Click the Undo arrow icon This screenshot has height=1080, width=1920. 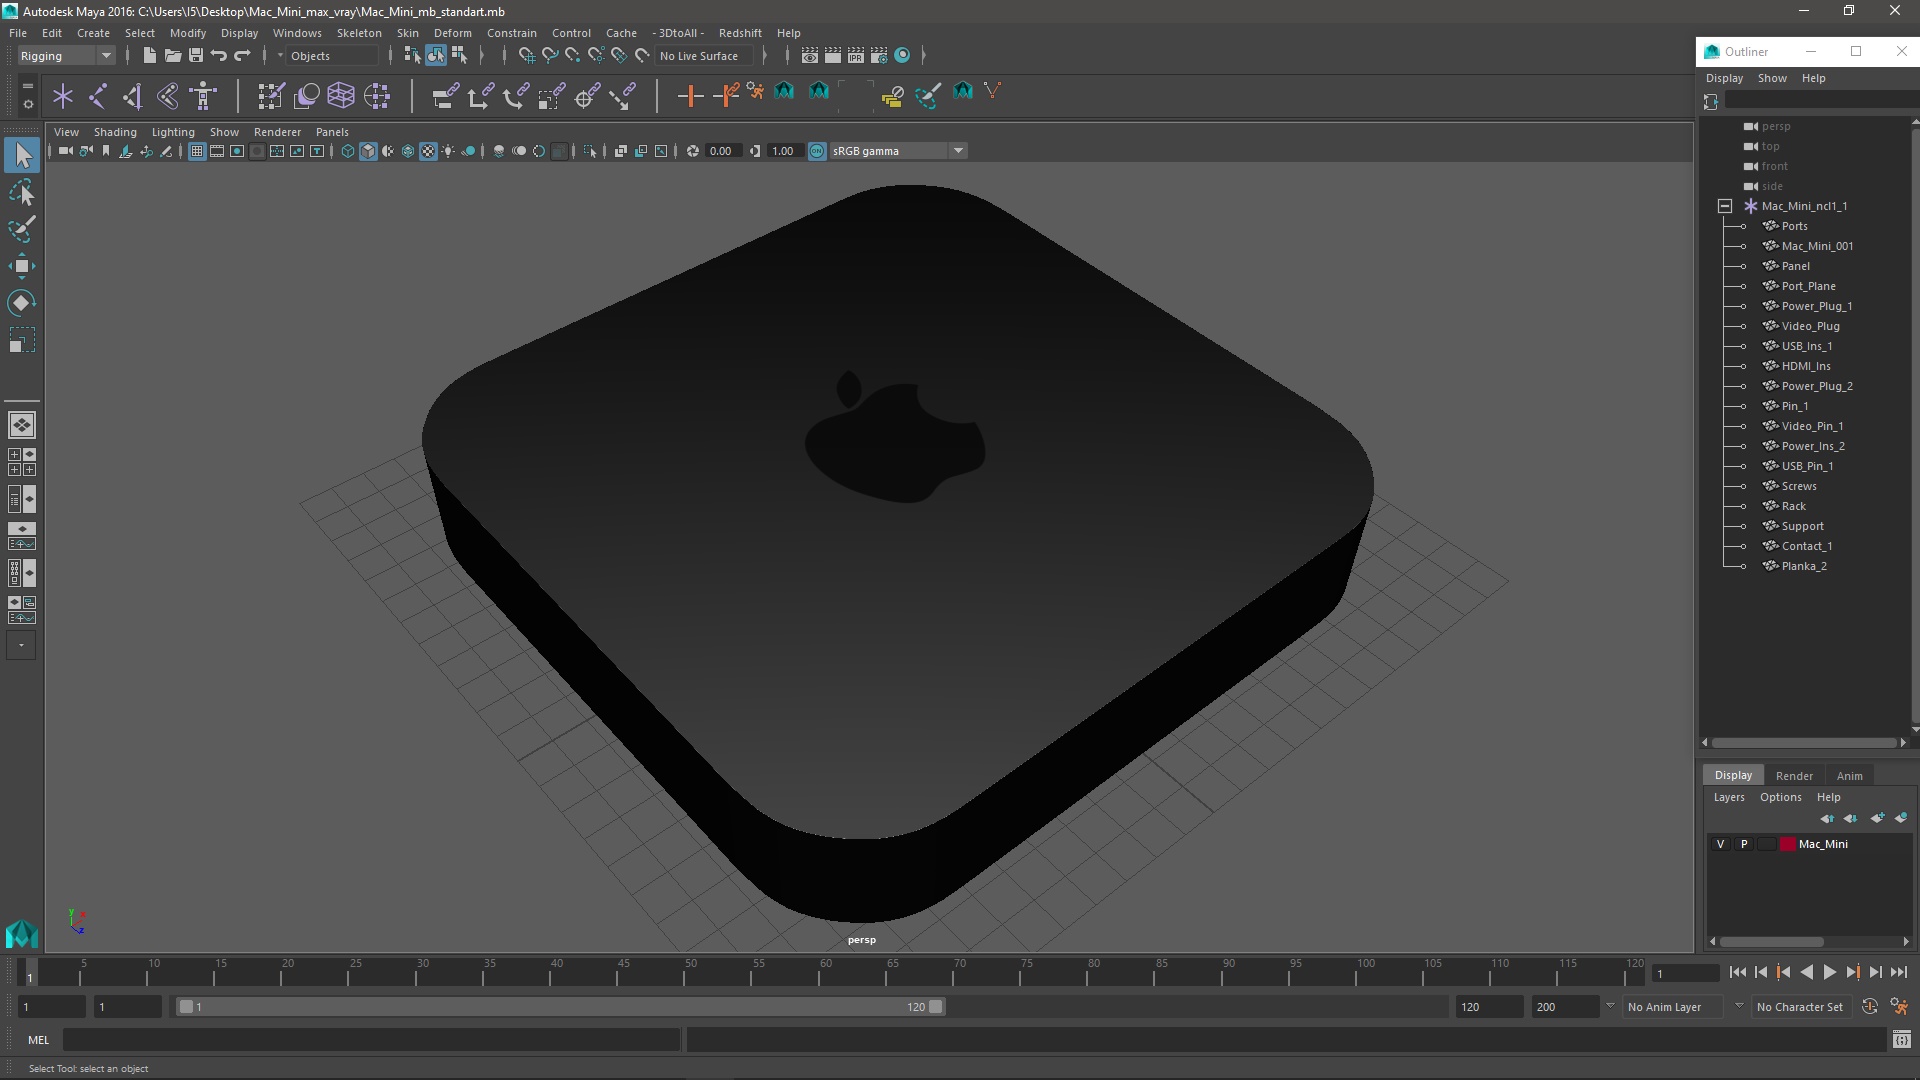click(219, 56)
